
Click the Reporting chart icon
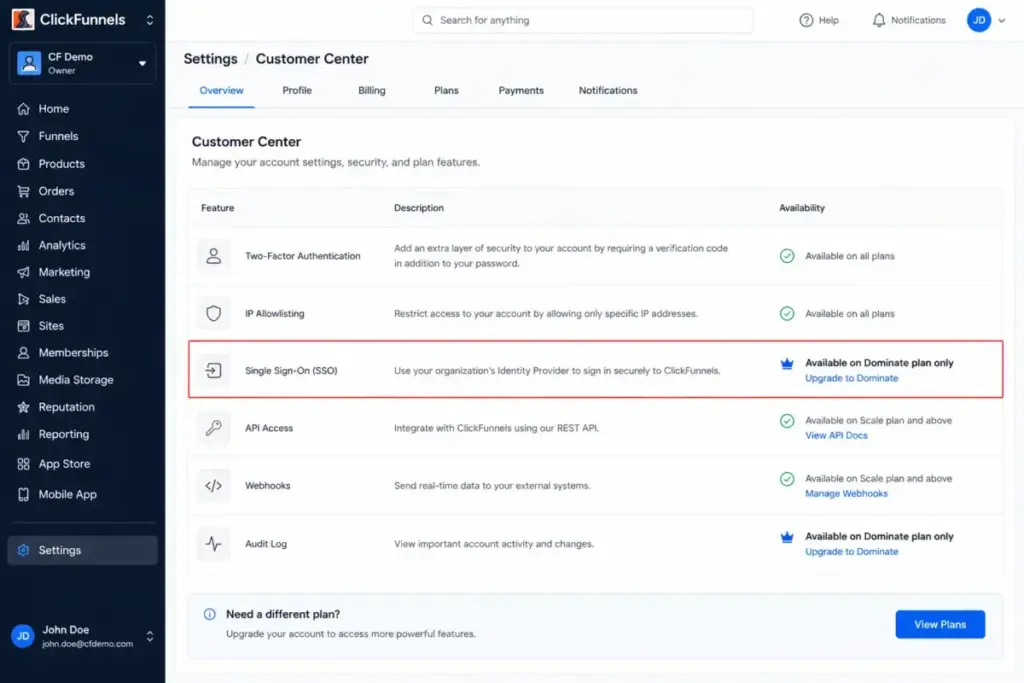[x=24, y=434]
